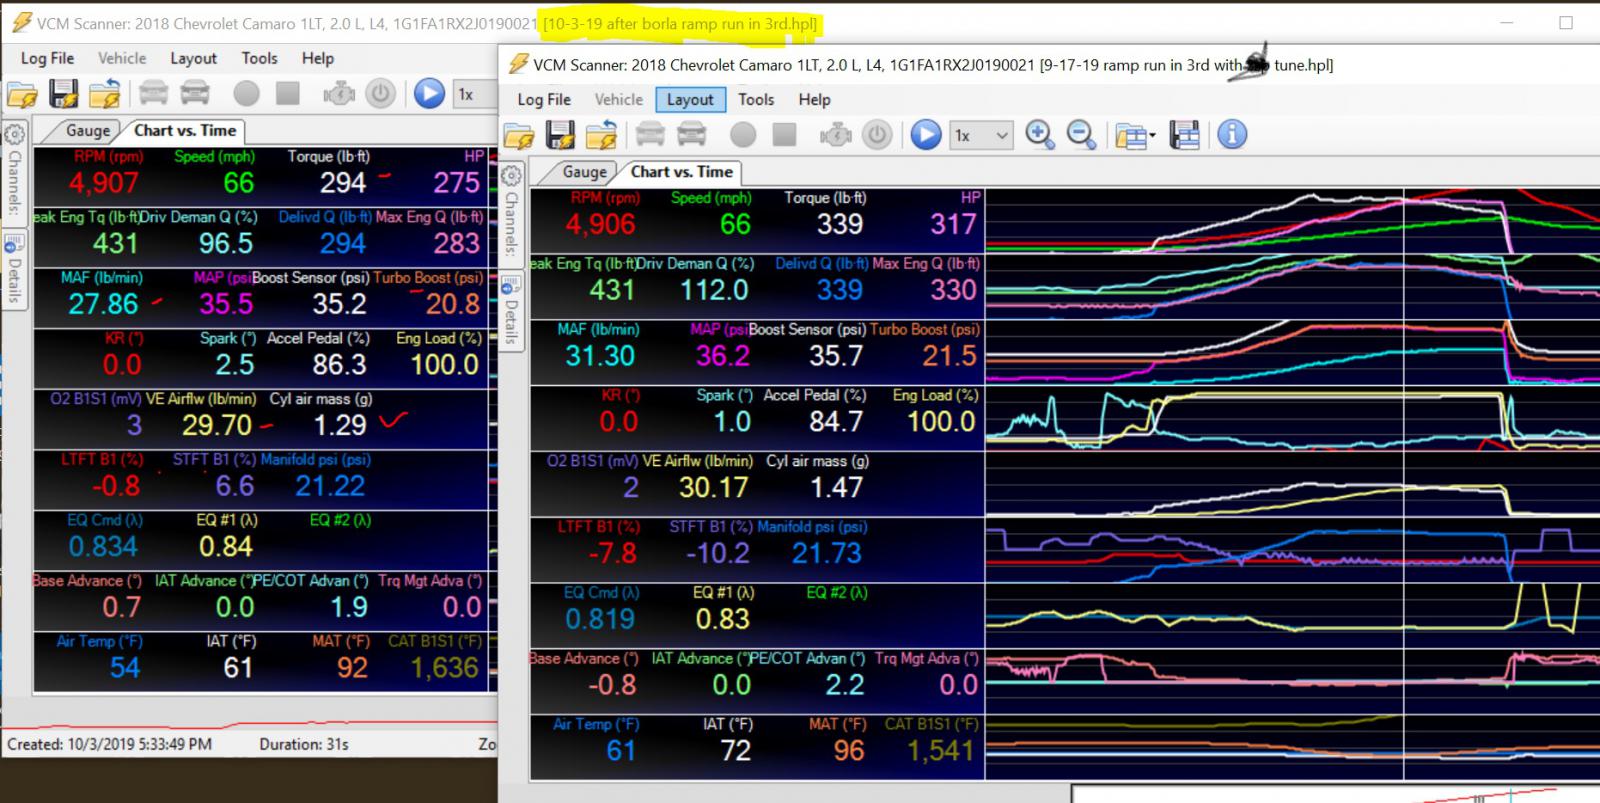Click the second grey car icon in the back window
Screen dimensions: 1600x803
point(195,94)
